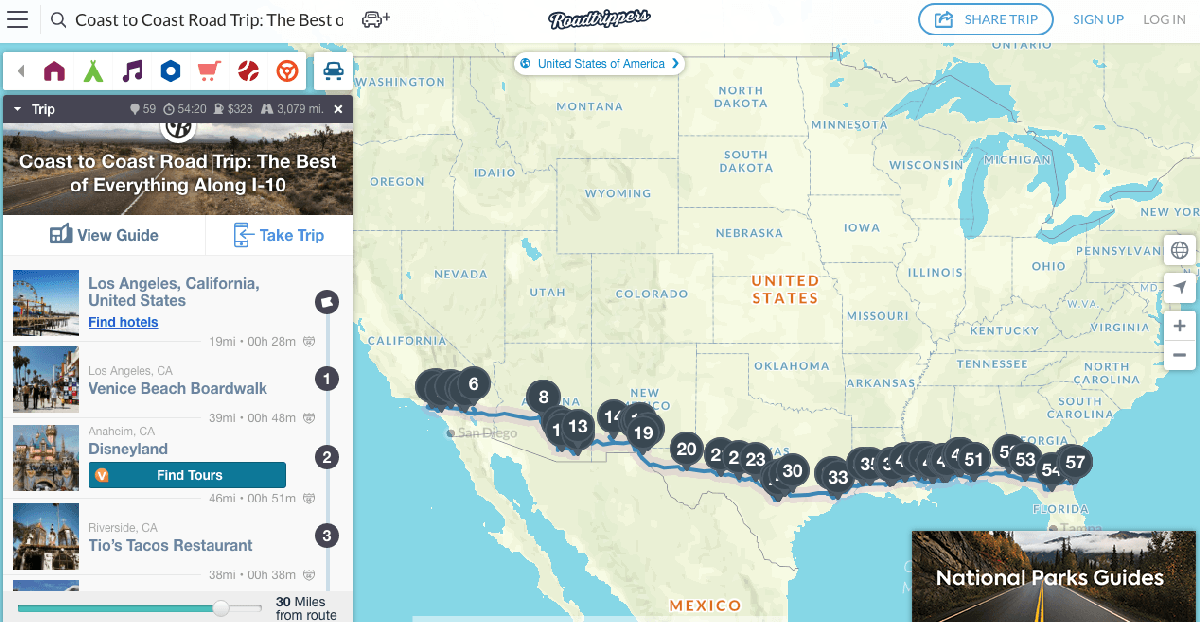The image size is (1200, 622).
Task: Collapse the Trip panel arrow
Action: [17, 109]
